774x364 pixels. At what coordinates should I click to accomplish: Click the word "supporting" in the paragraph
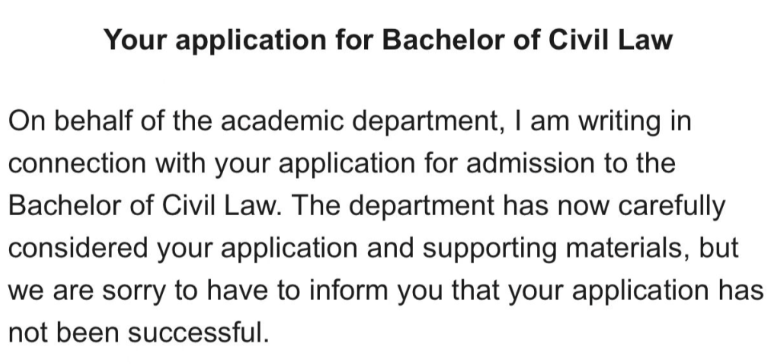(x=490, y=250)
